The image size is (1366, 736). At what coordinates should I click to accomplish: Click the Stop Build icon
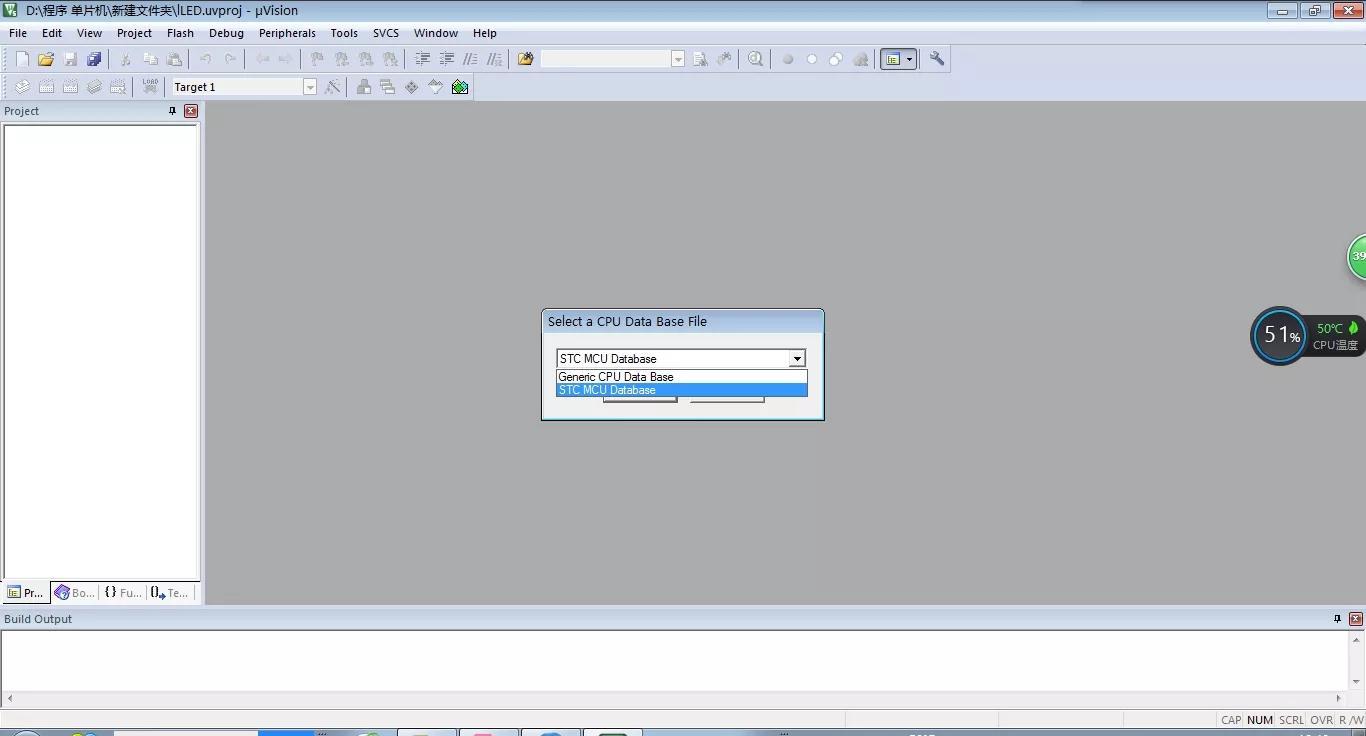point(118,87)
